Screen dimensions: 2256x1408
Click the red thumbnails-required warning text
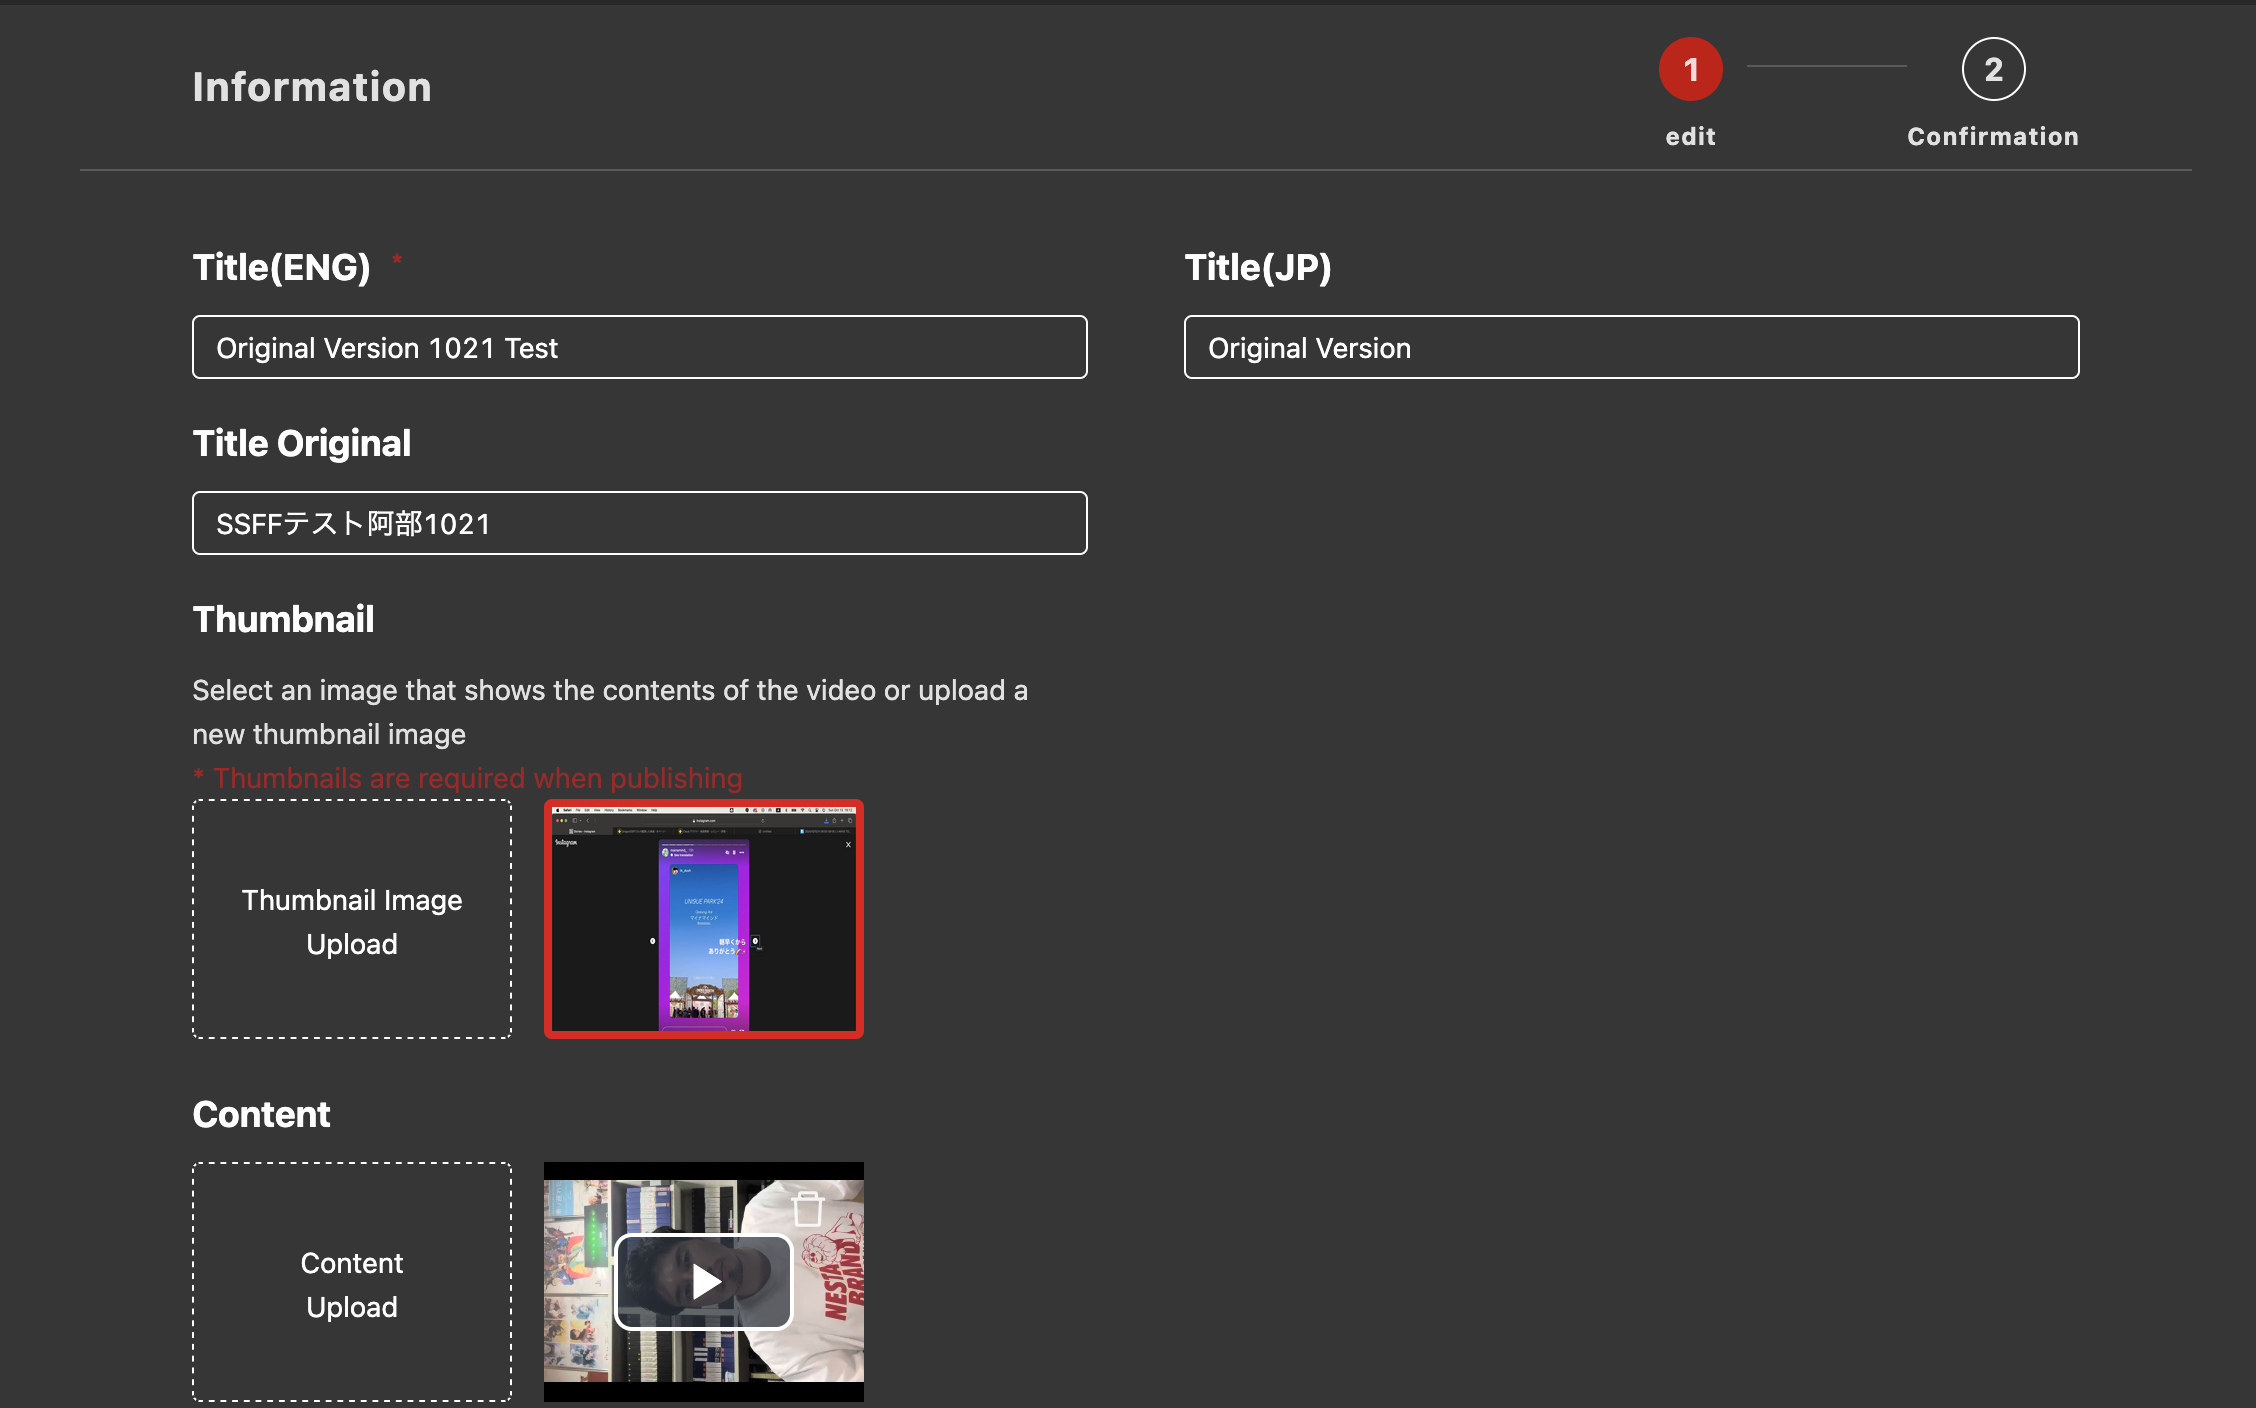(x=468, y=778)
